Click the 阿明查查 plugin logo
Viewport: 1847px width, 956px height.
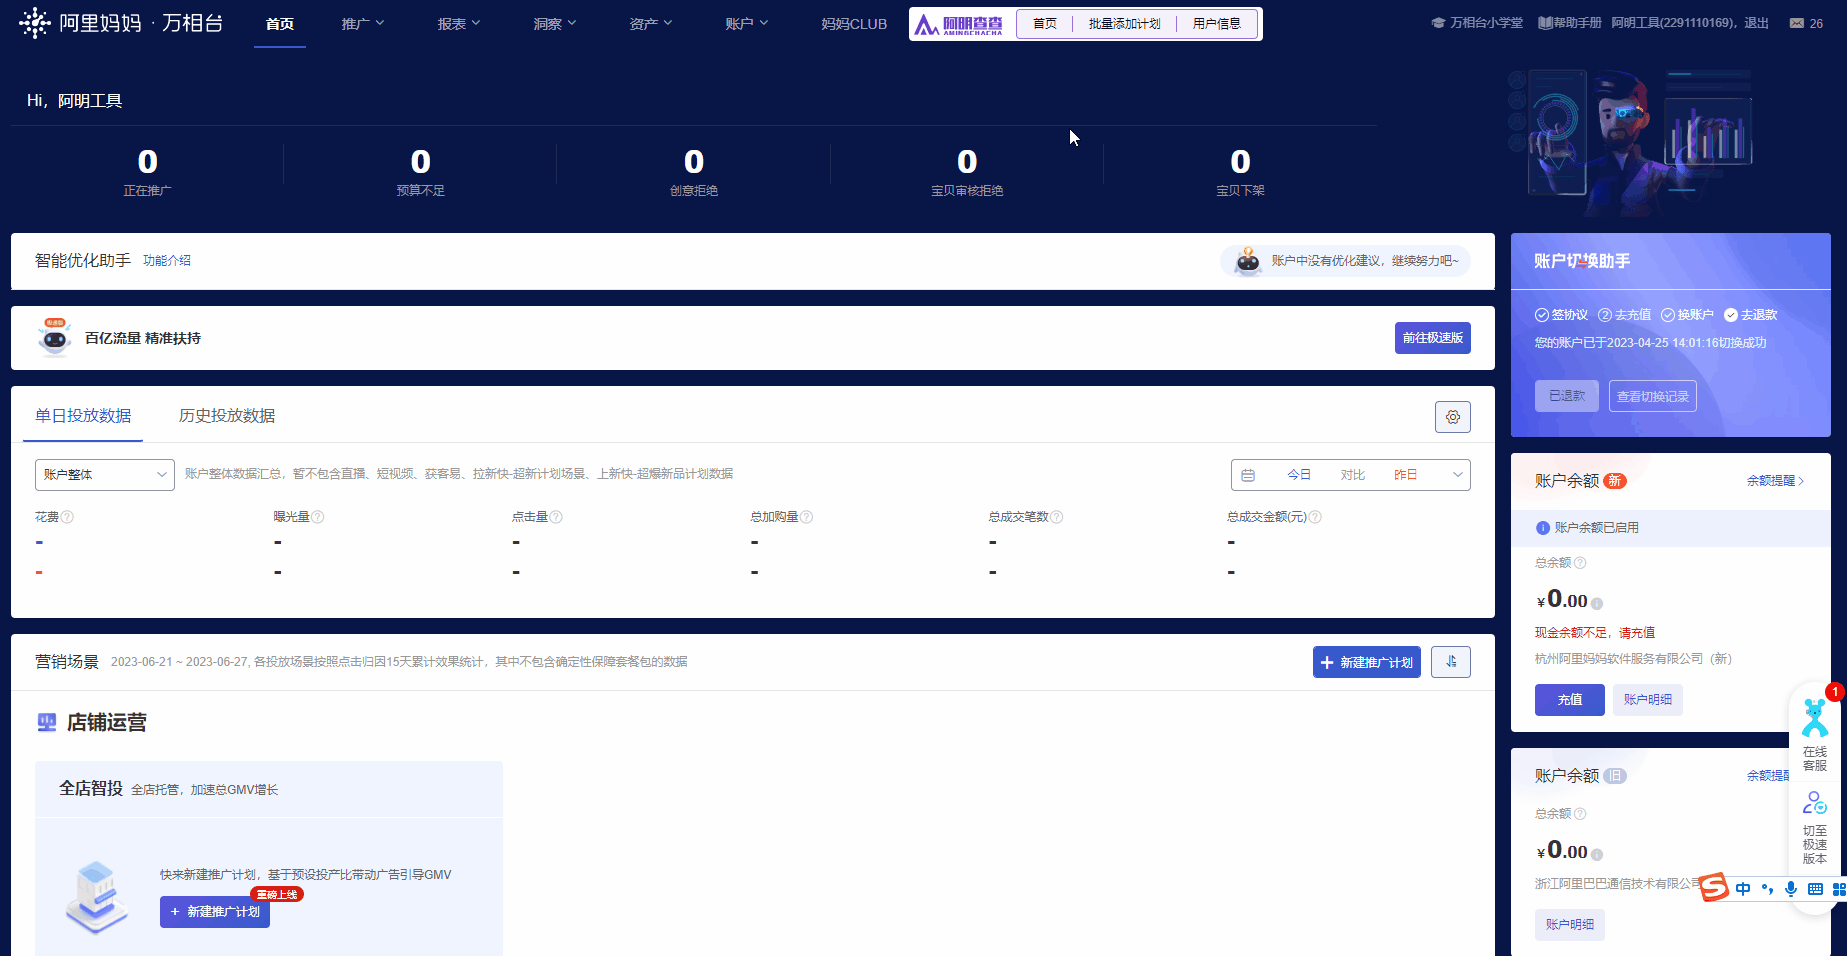click(958, 24)
